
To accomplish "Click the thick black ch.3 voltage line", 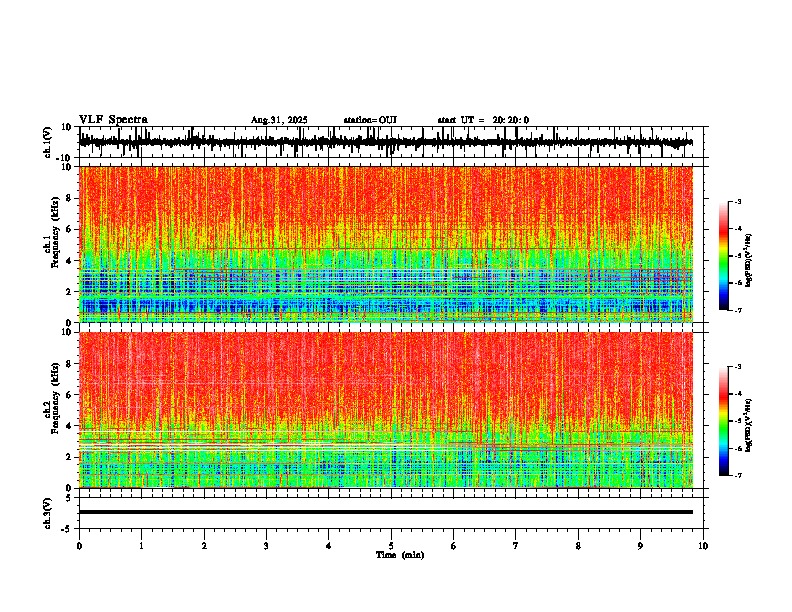I will 386,512.
